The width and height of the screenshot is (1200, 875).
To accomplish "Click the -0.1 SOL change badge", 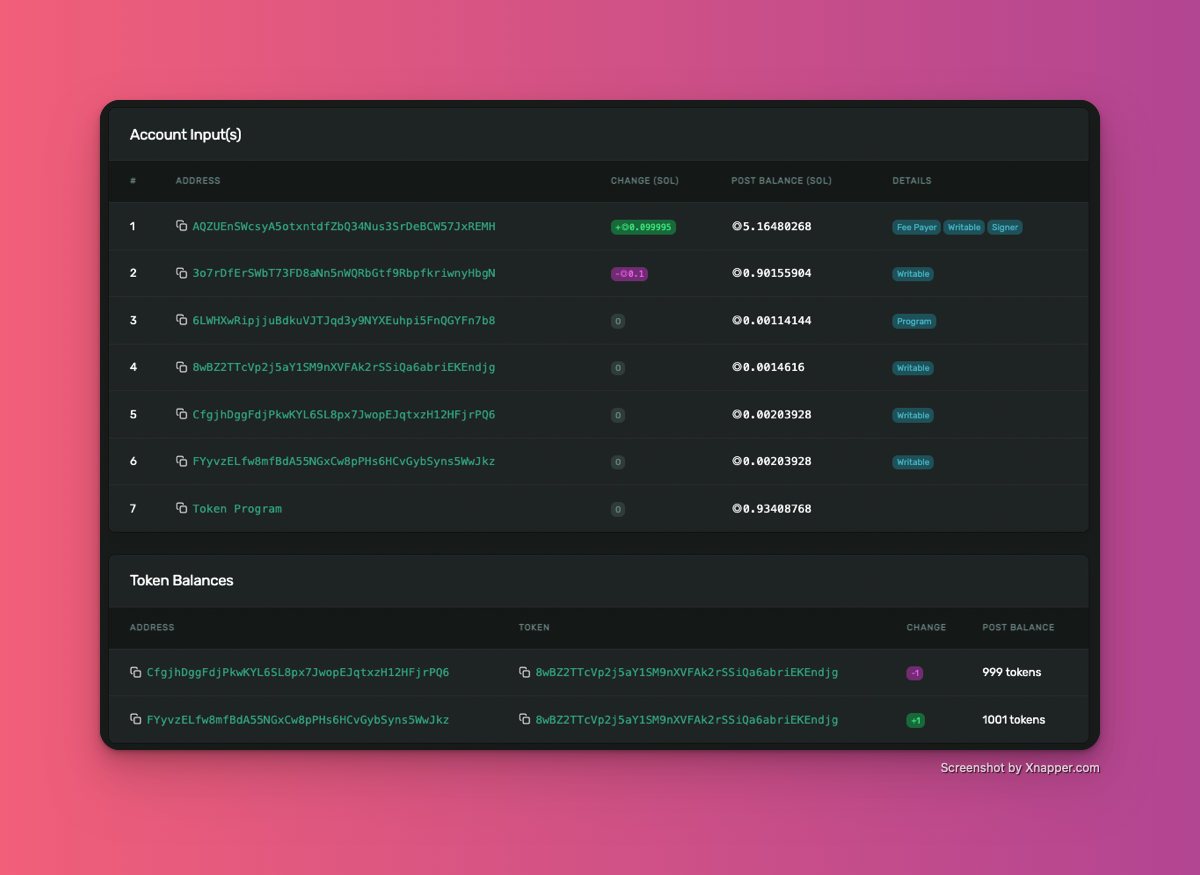I will pos(629,274).
